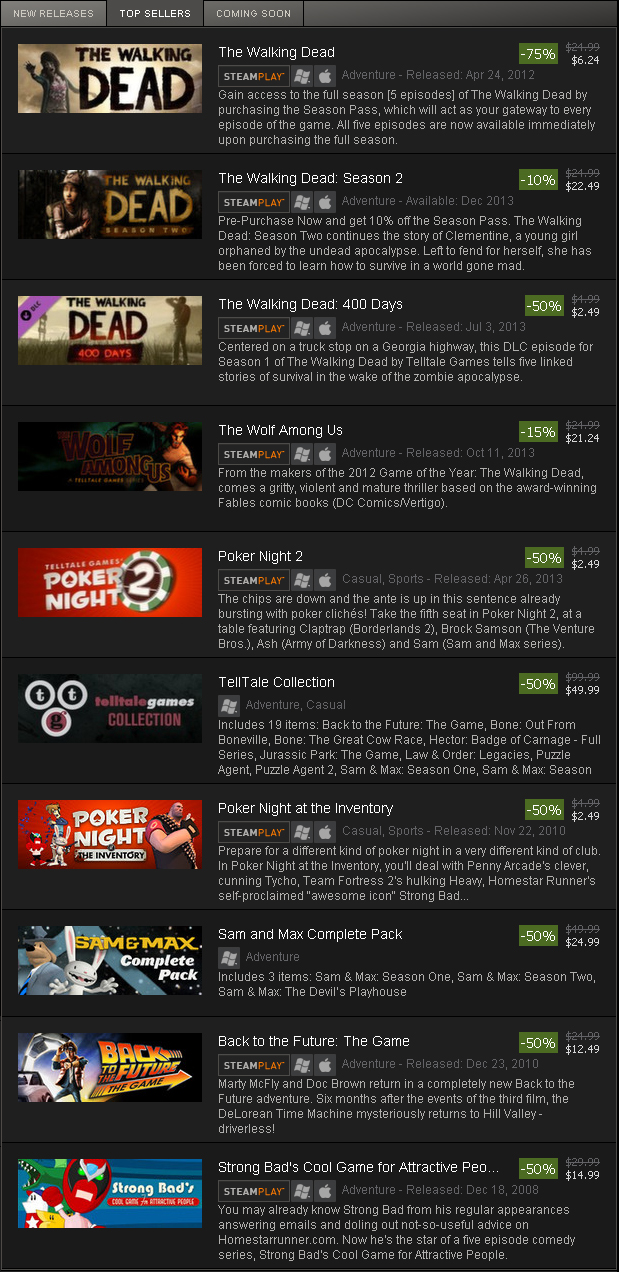Screen dimensions: 619x1272
Task: Click the Windows icon on The Wolf Among Us
Action: pos(302,454)
